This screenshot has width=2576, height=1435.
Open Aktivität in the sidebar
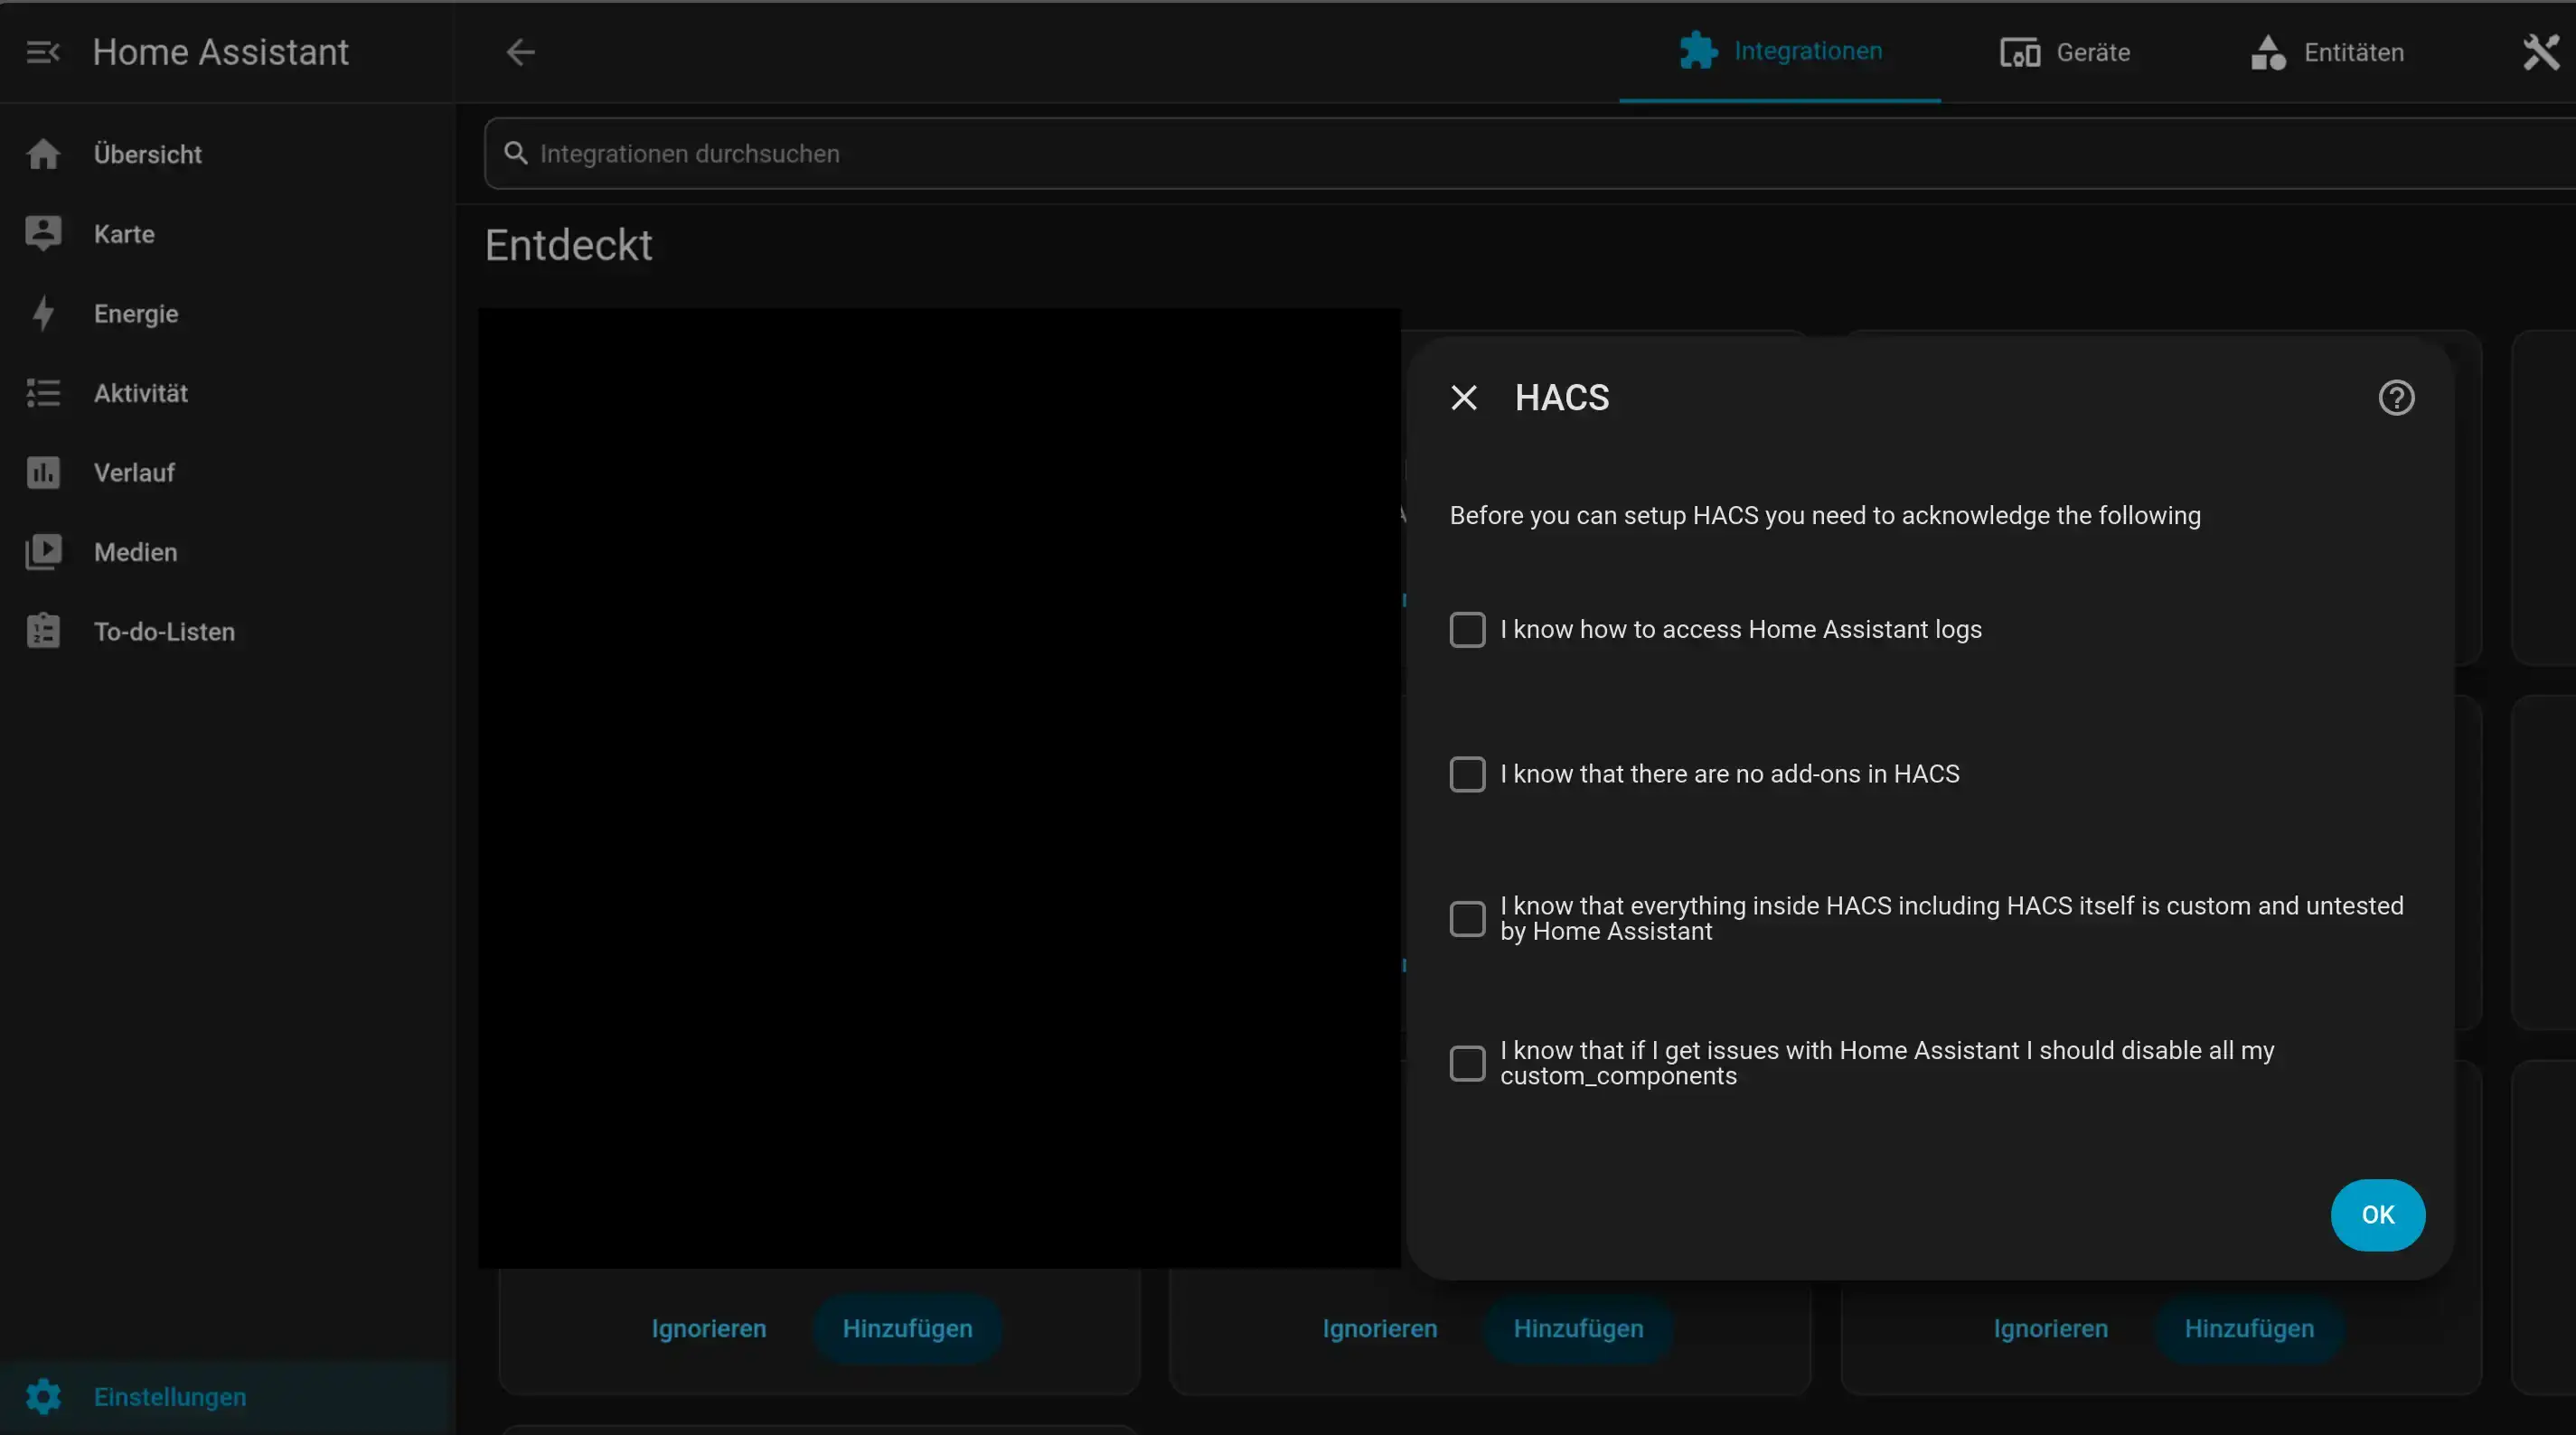tap(228, 393)
